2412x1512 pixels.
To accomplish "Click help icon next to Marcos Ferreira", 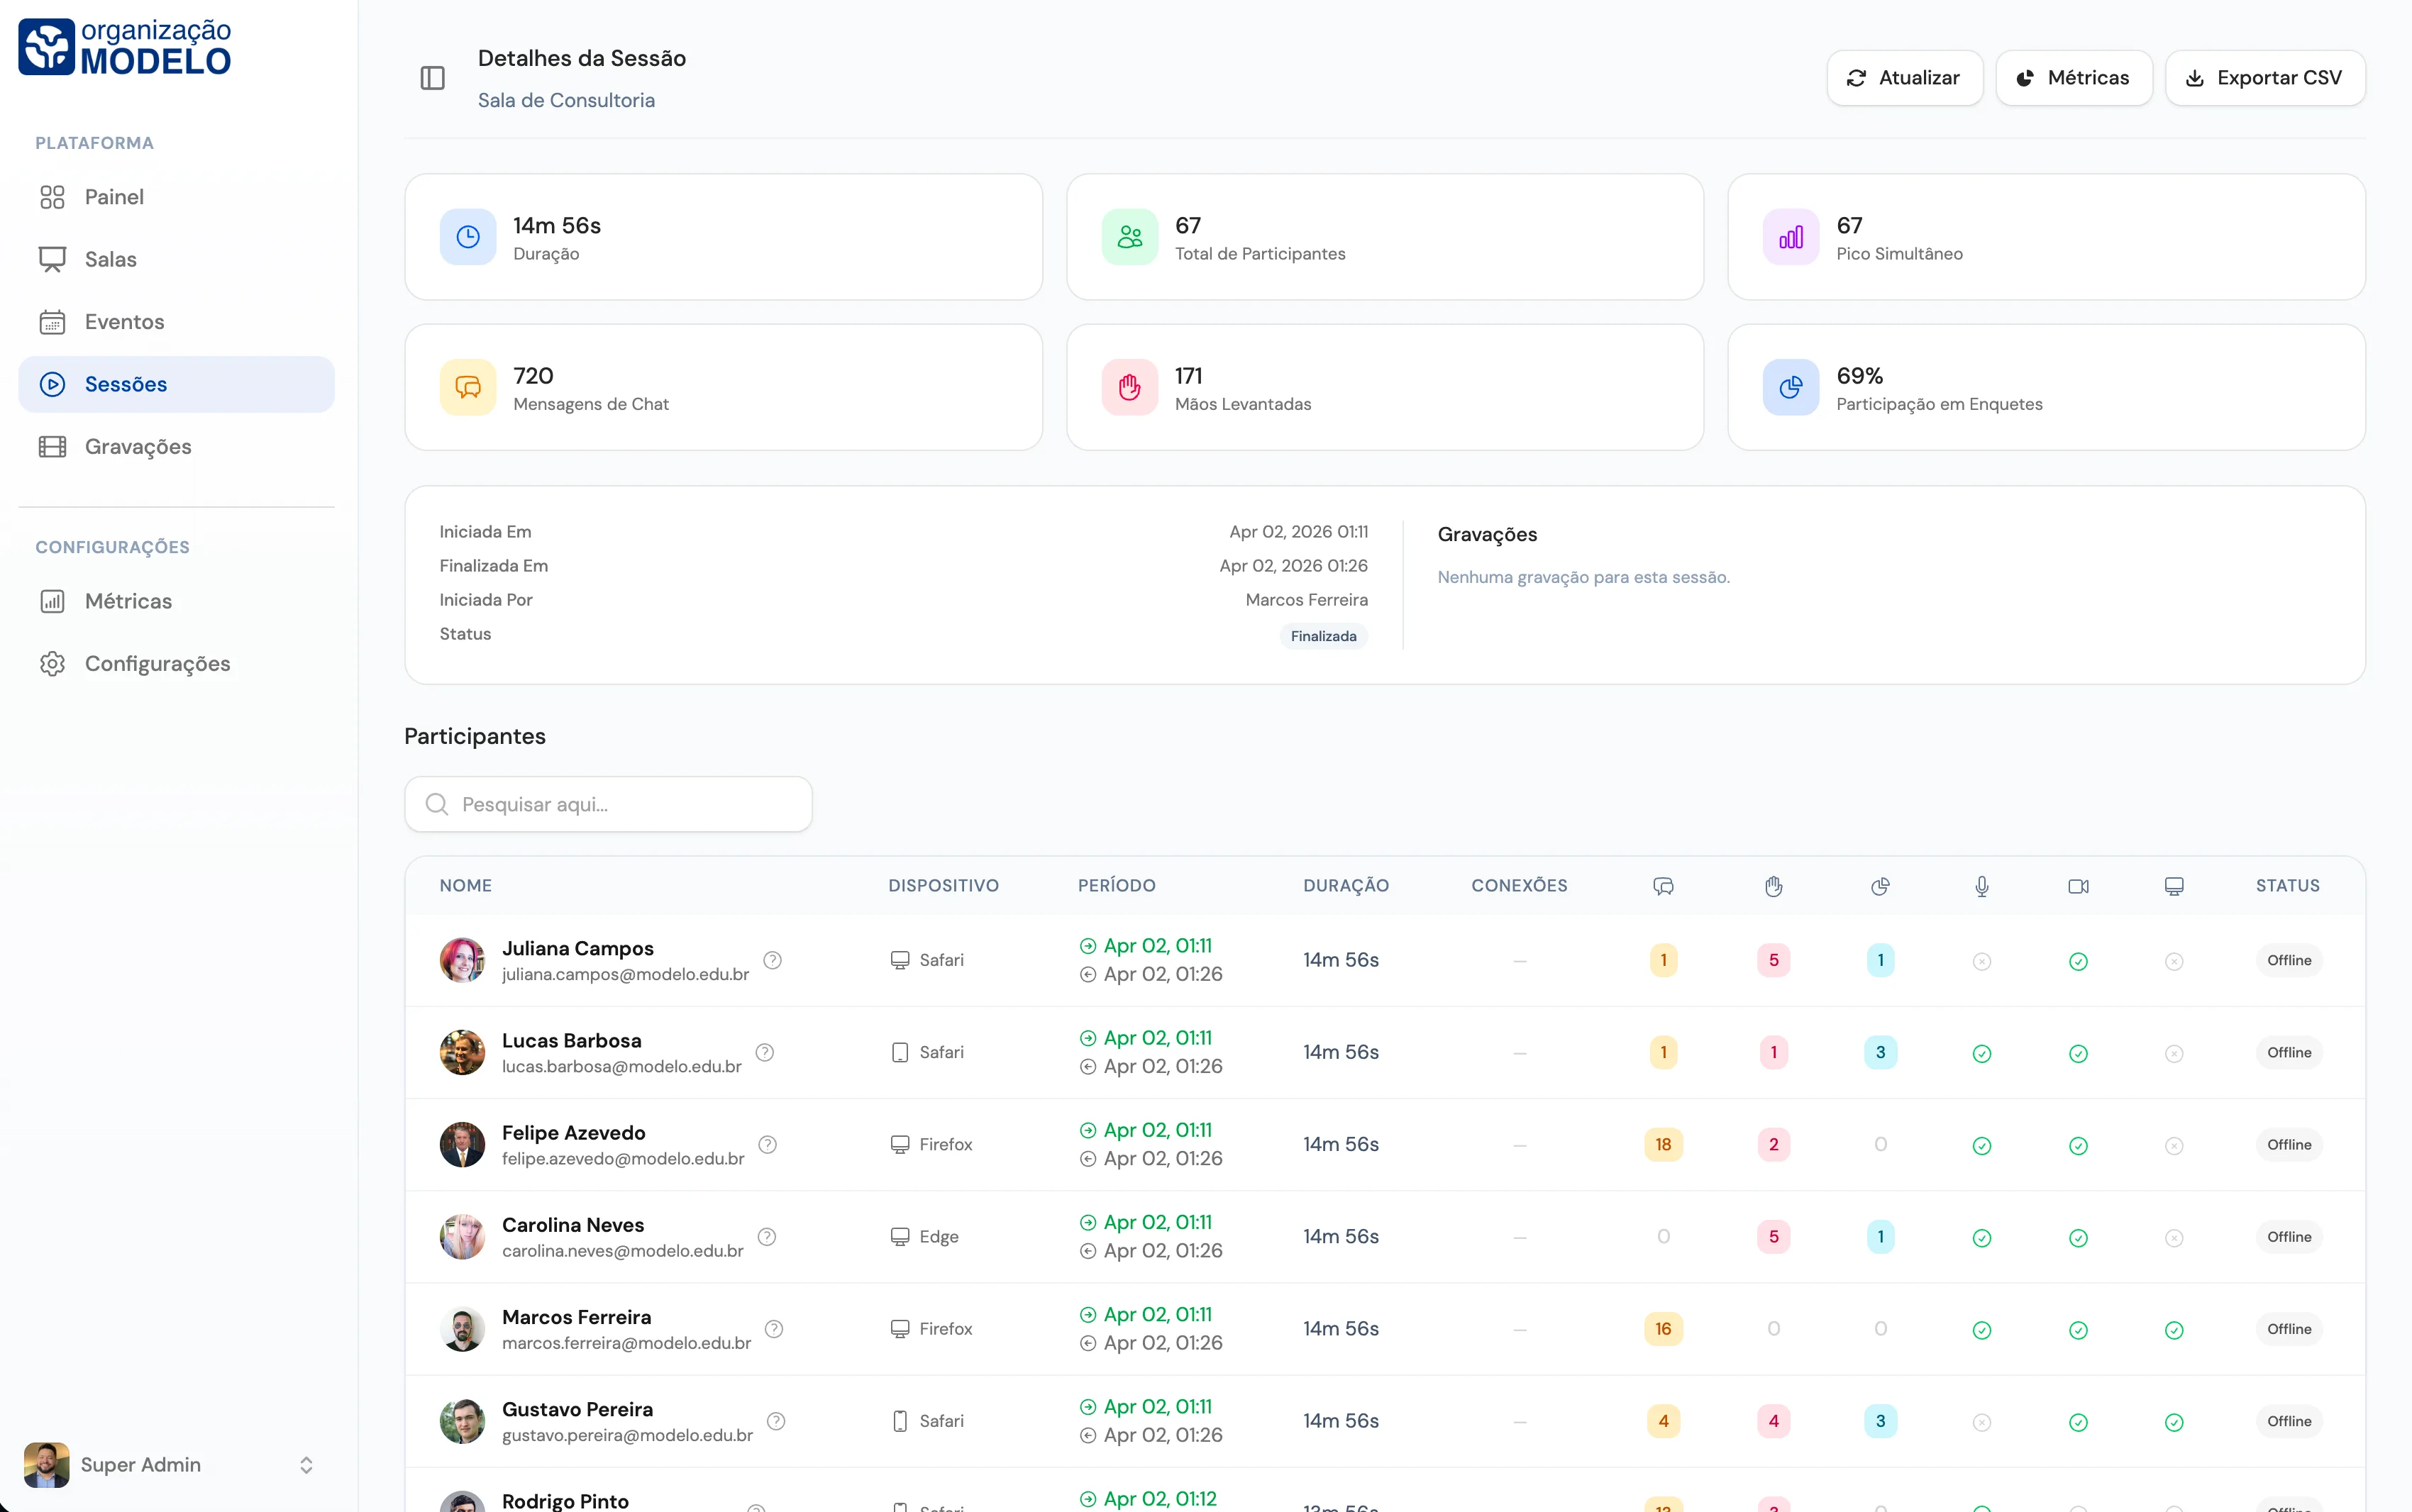I will point(774,1328).
